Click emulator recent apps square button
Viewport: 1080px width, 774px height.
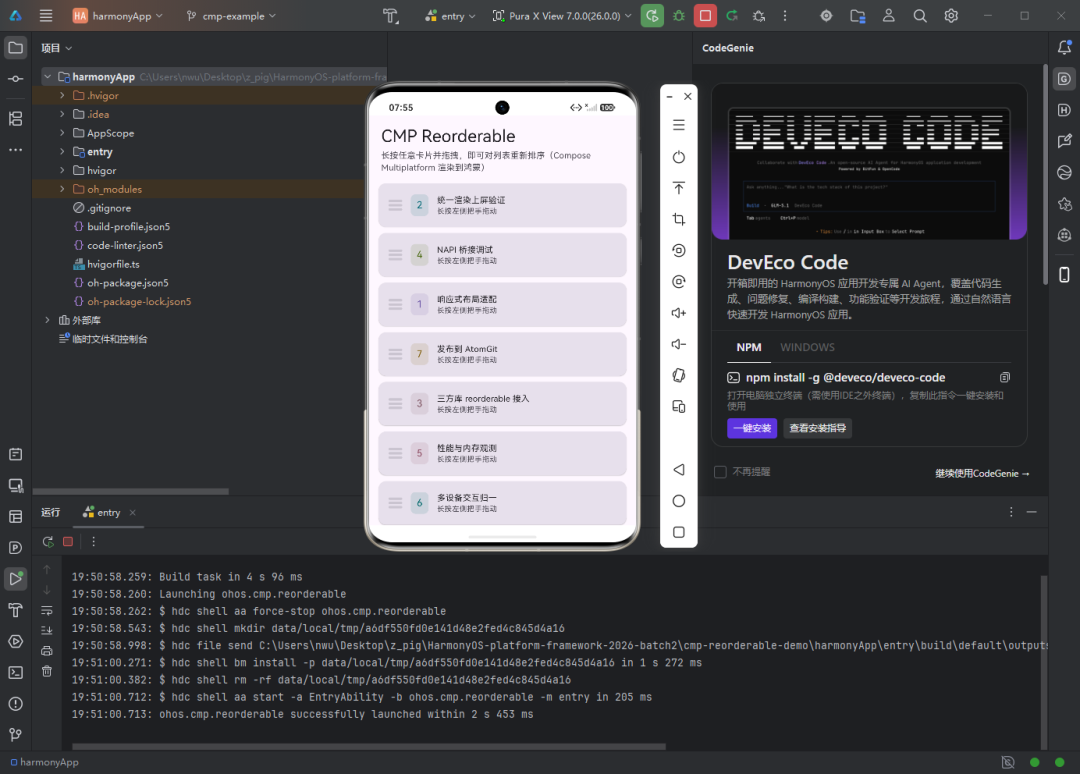point(678,532)
